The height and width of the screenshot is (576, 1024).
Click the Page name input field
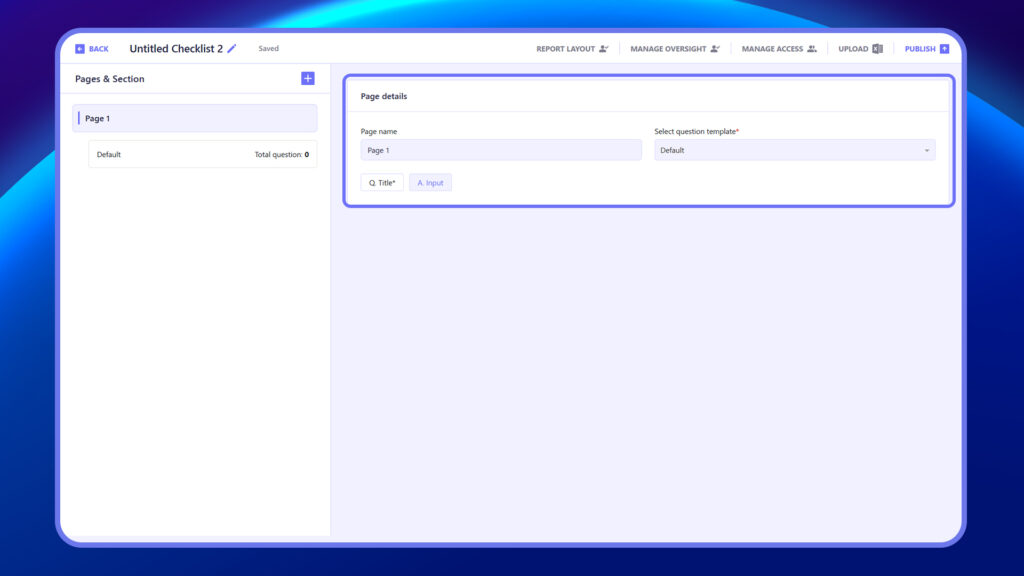click(x=501, y=150)
